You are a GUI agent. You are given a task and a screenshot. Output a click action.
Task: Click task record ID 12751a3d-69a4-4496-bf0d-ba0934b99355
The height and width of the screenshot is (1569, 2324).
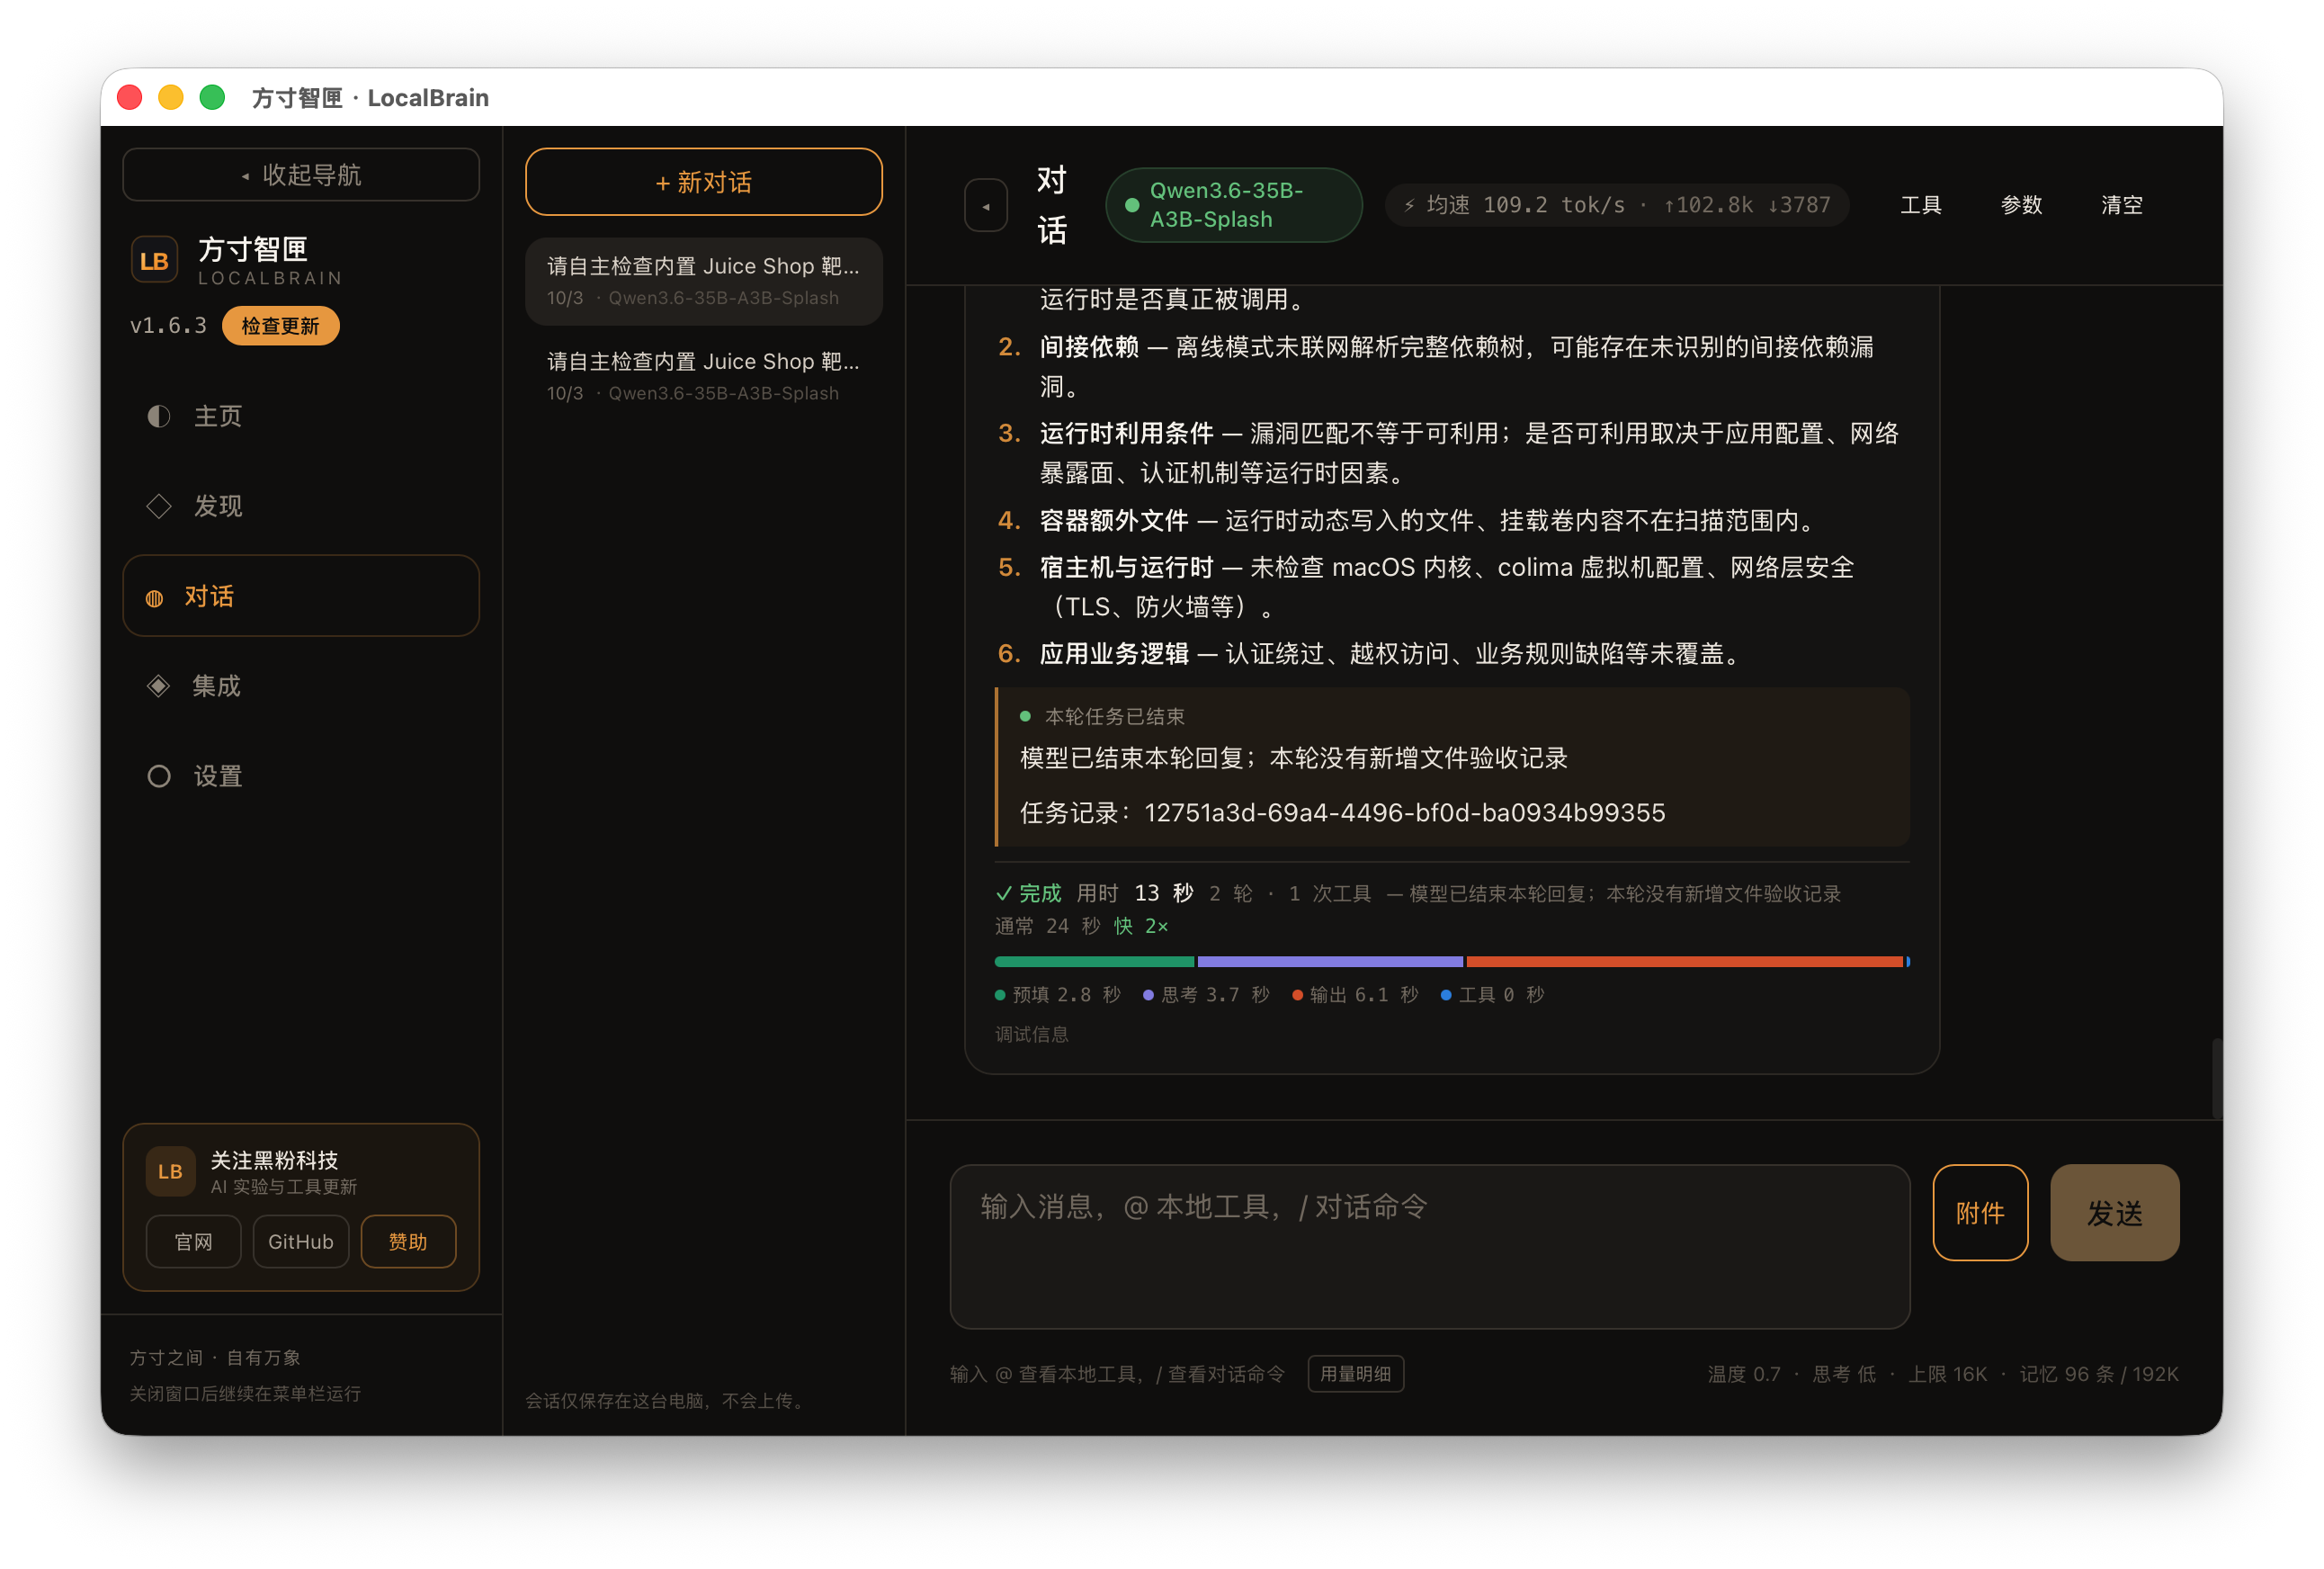(x=1404, y=812)
